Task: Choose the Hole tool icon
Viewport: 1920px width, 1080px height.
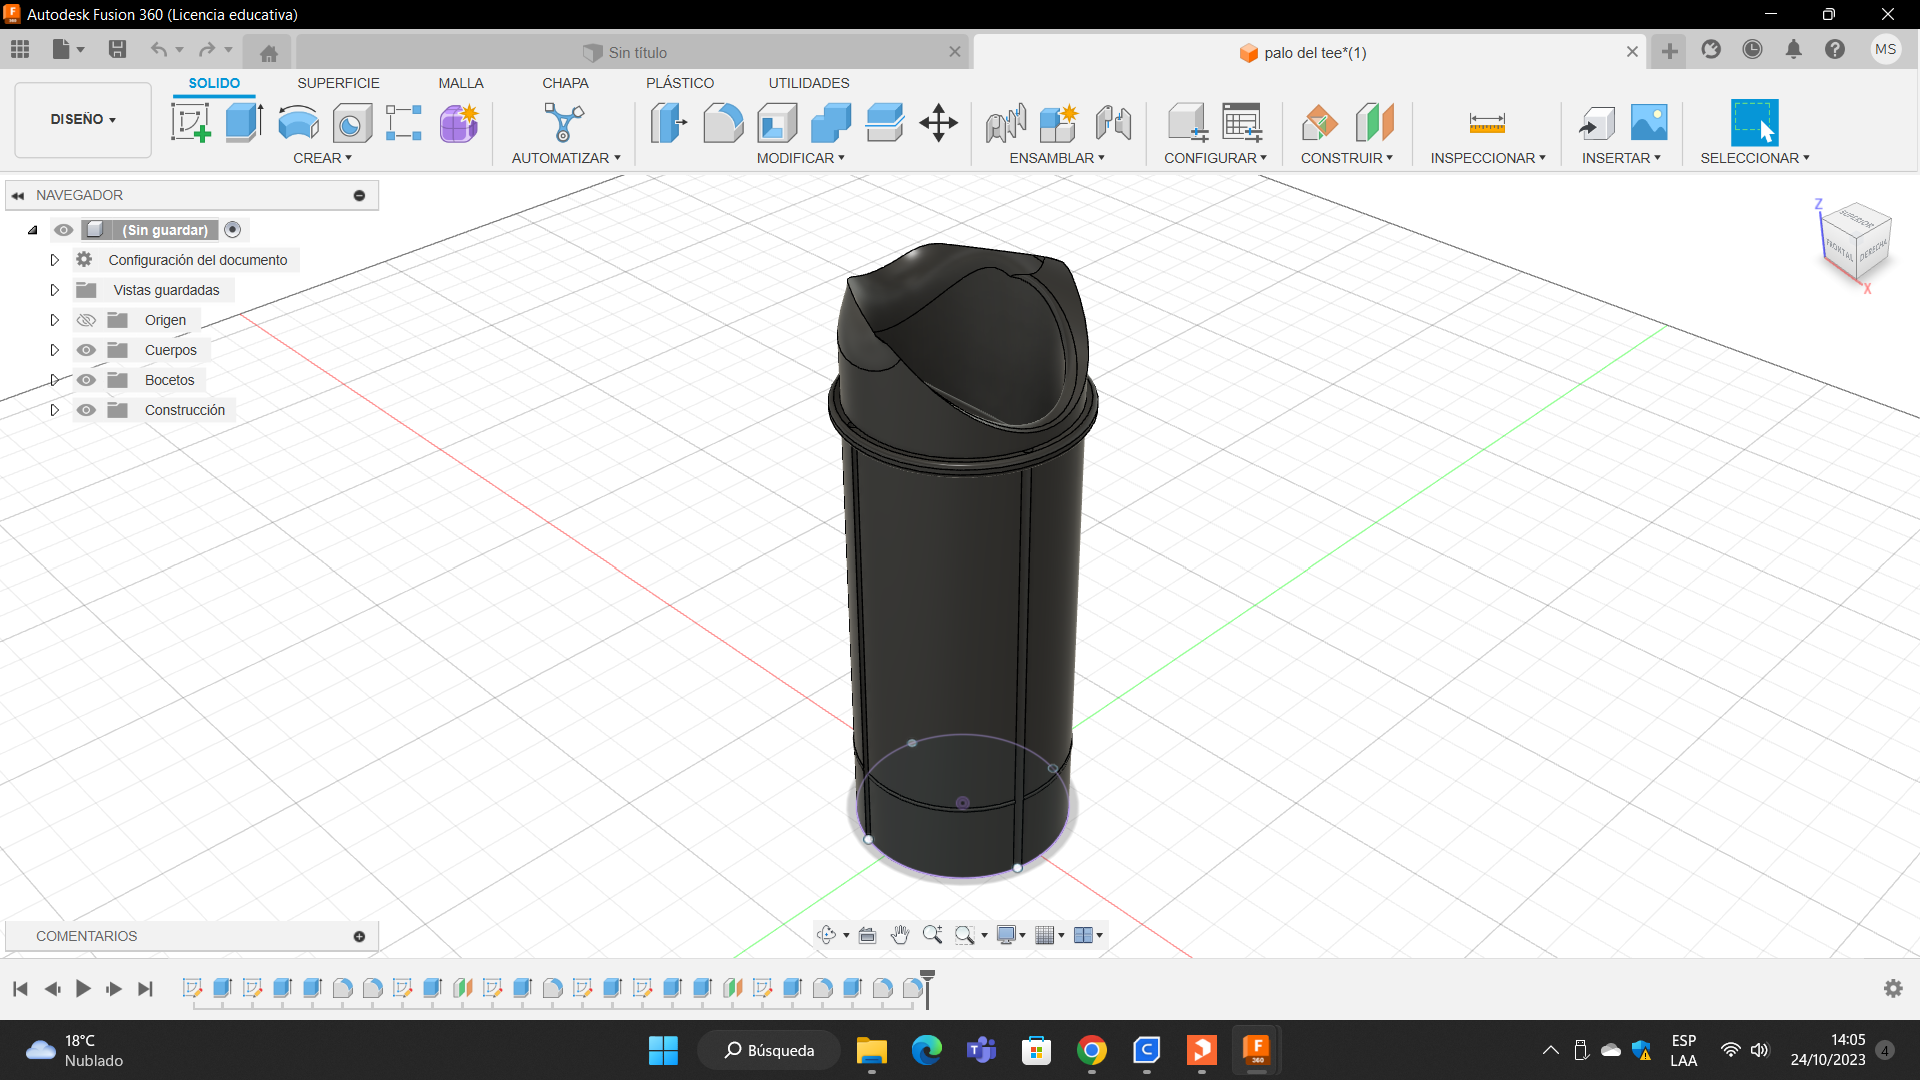Action: pyautogui.click(x=352, y=124)
